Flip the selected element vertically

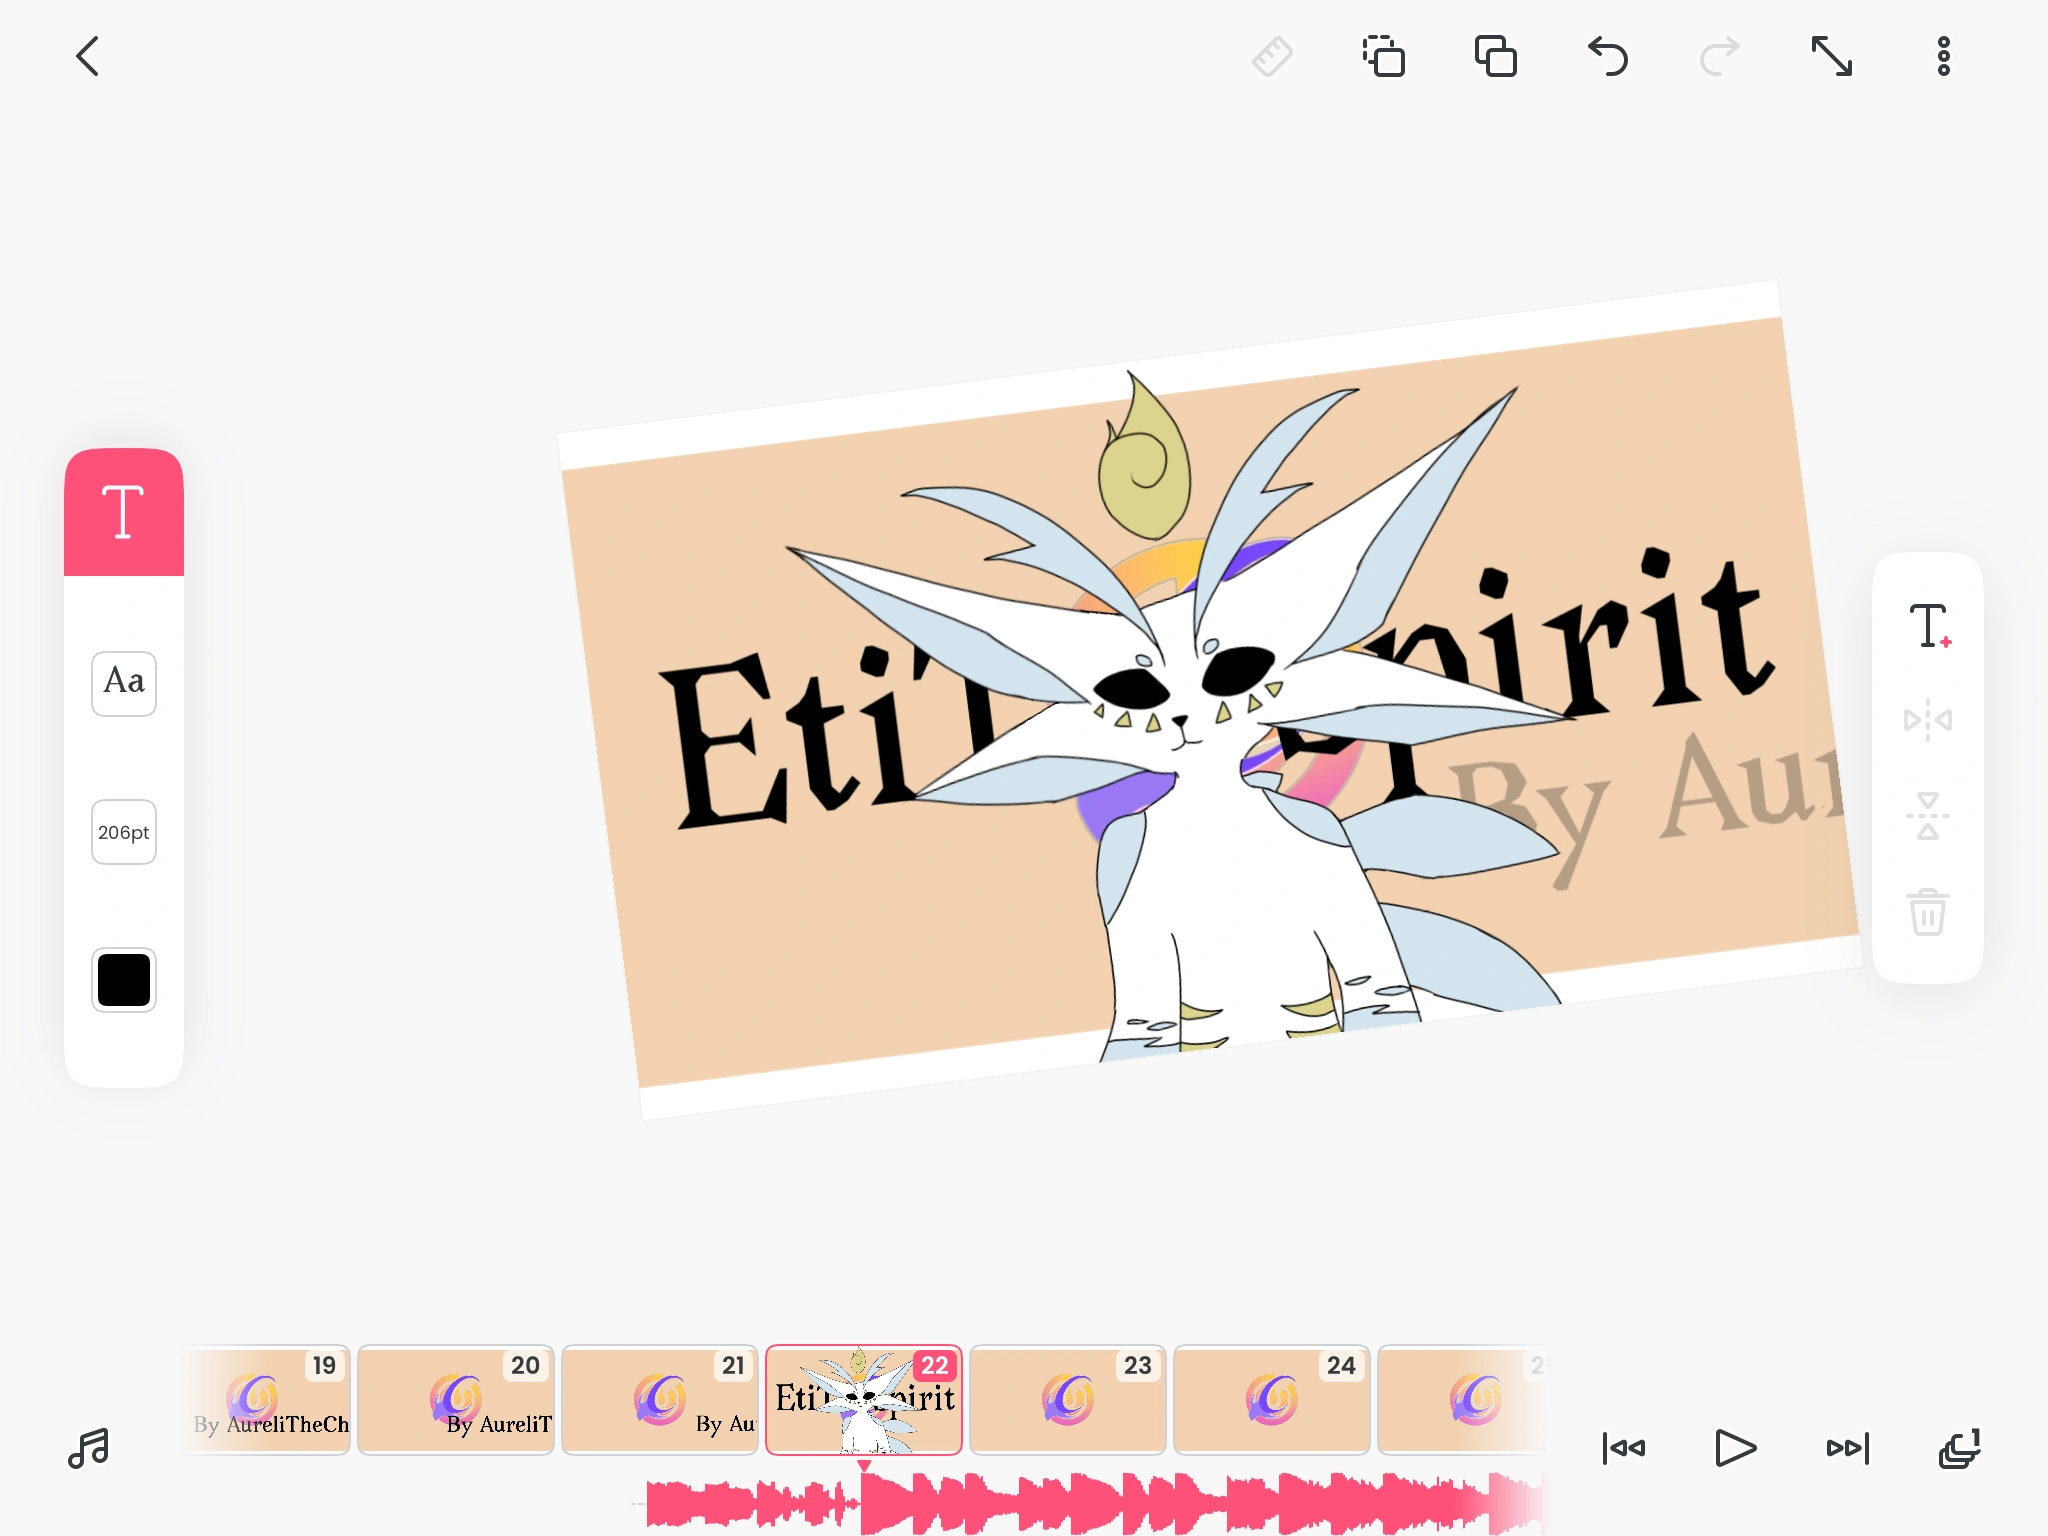1928,815
